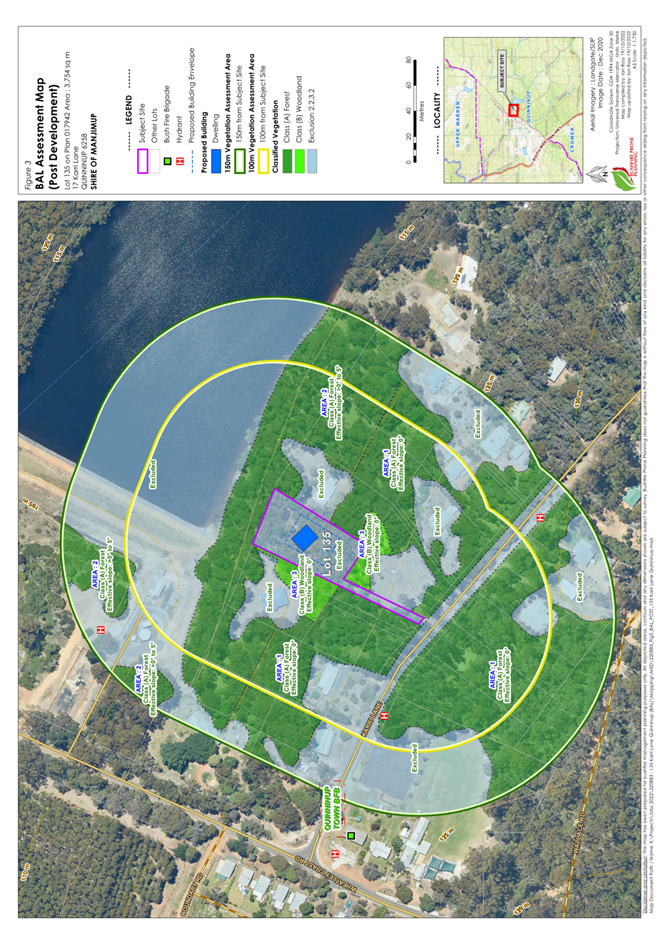The height and width of the screenshot is (940, 665).
Task: Click the 'Figure 3' caption
Action: point(29,174)
